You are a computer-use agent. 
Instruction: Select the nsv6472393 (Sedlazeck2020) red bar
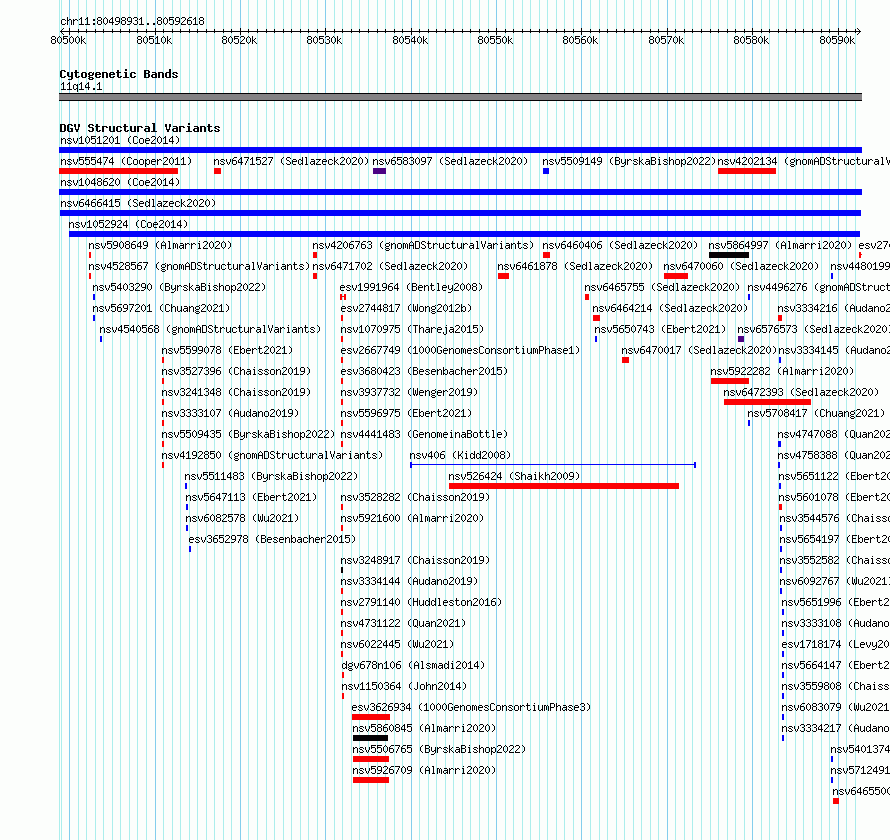pos(767,402)
